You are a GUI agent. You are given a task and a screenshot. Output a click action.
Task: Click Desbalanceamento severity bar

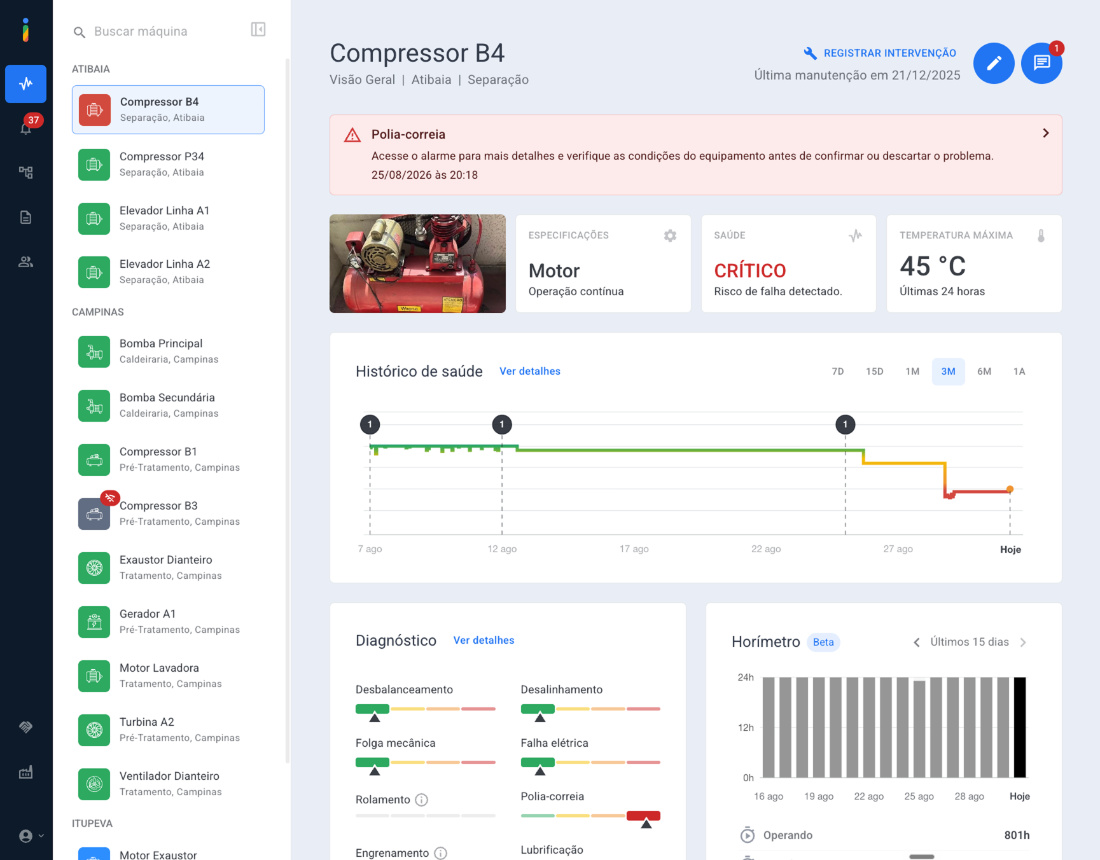425,711
